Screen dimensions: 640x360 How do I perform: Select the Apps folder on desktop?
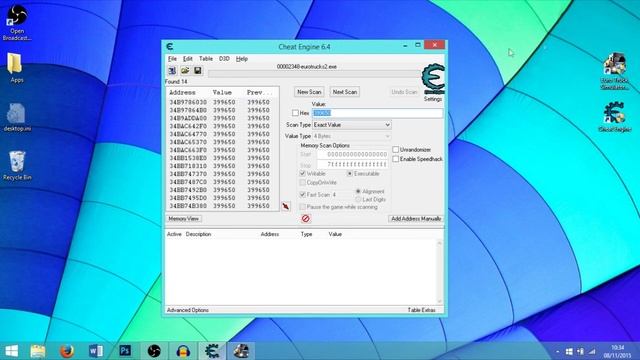tap(16, 68)
